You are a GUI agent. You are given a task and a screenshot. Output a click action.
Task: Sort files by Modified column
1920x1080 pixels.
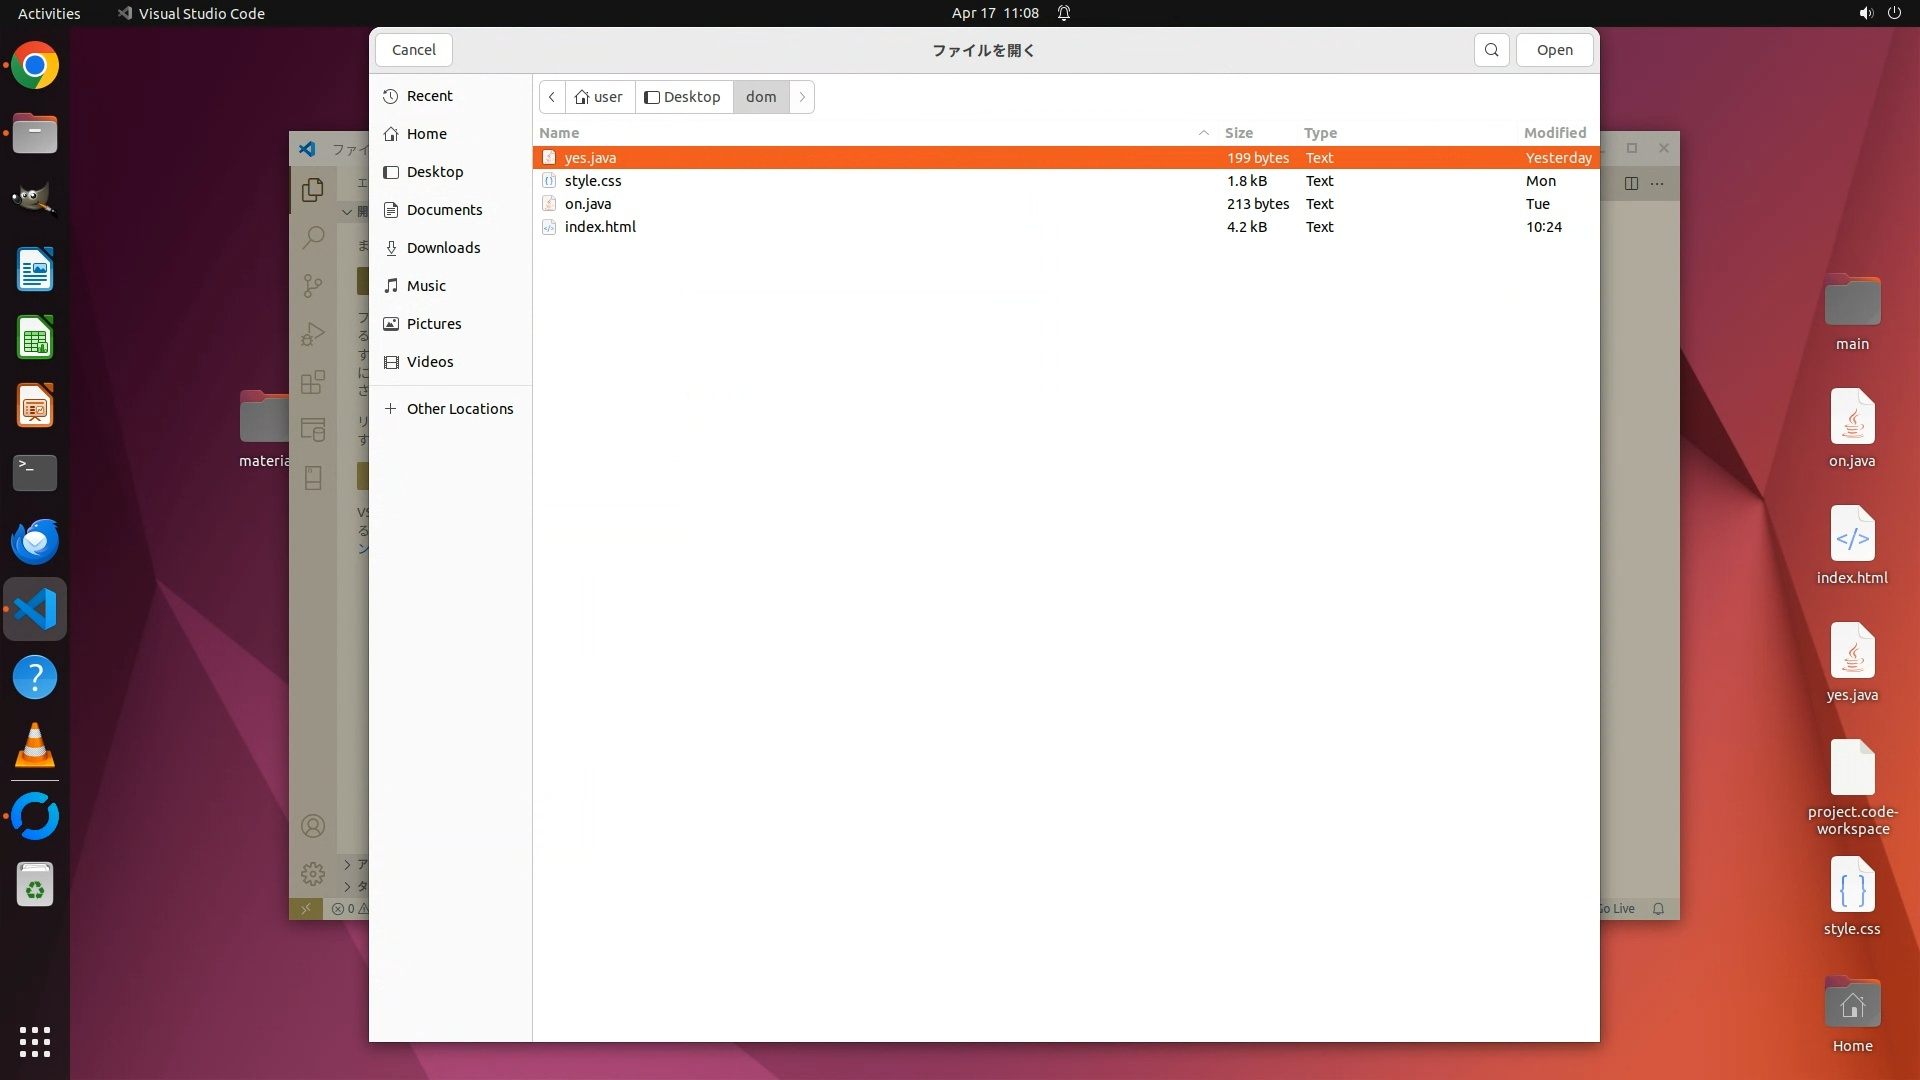1554,133
